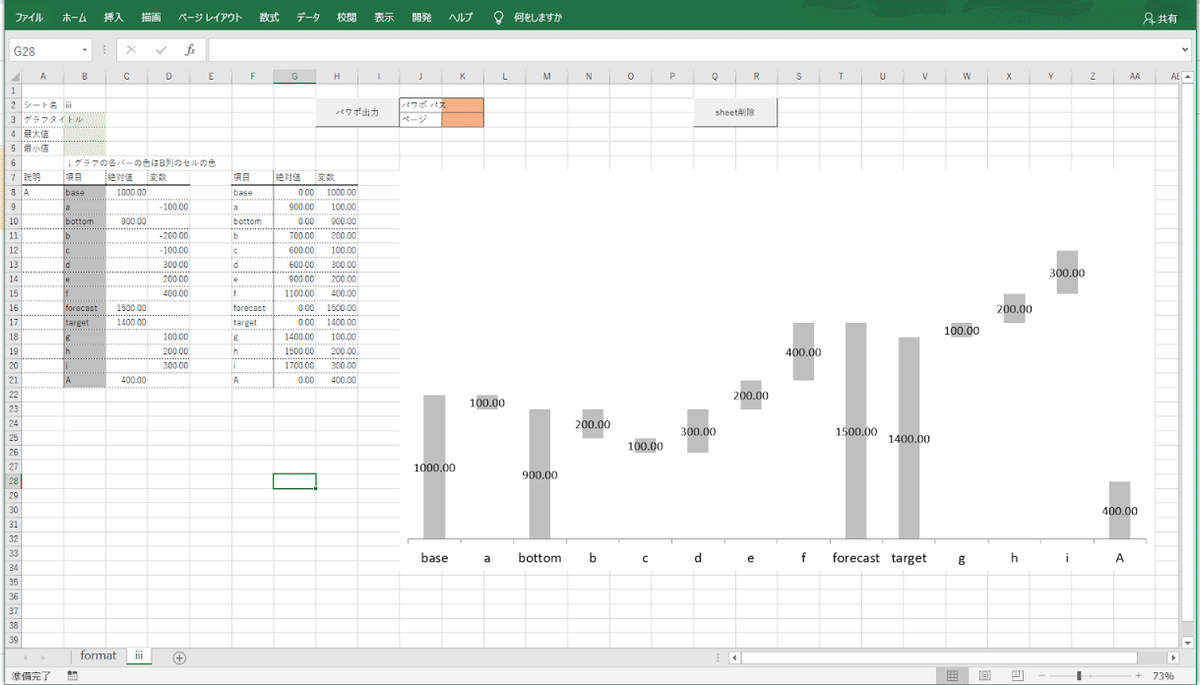
Task: Click the 何をしますか search box
Action: [x=538, y=18]
